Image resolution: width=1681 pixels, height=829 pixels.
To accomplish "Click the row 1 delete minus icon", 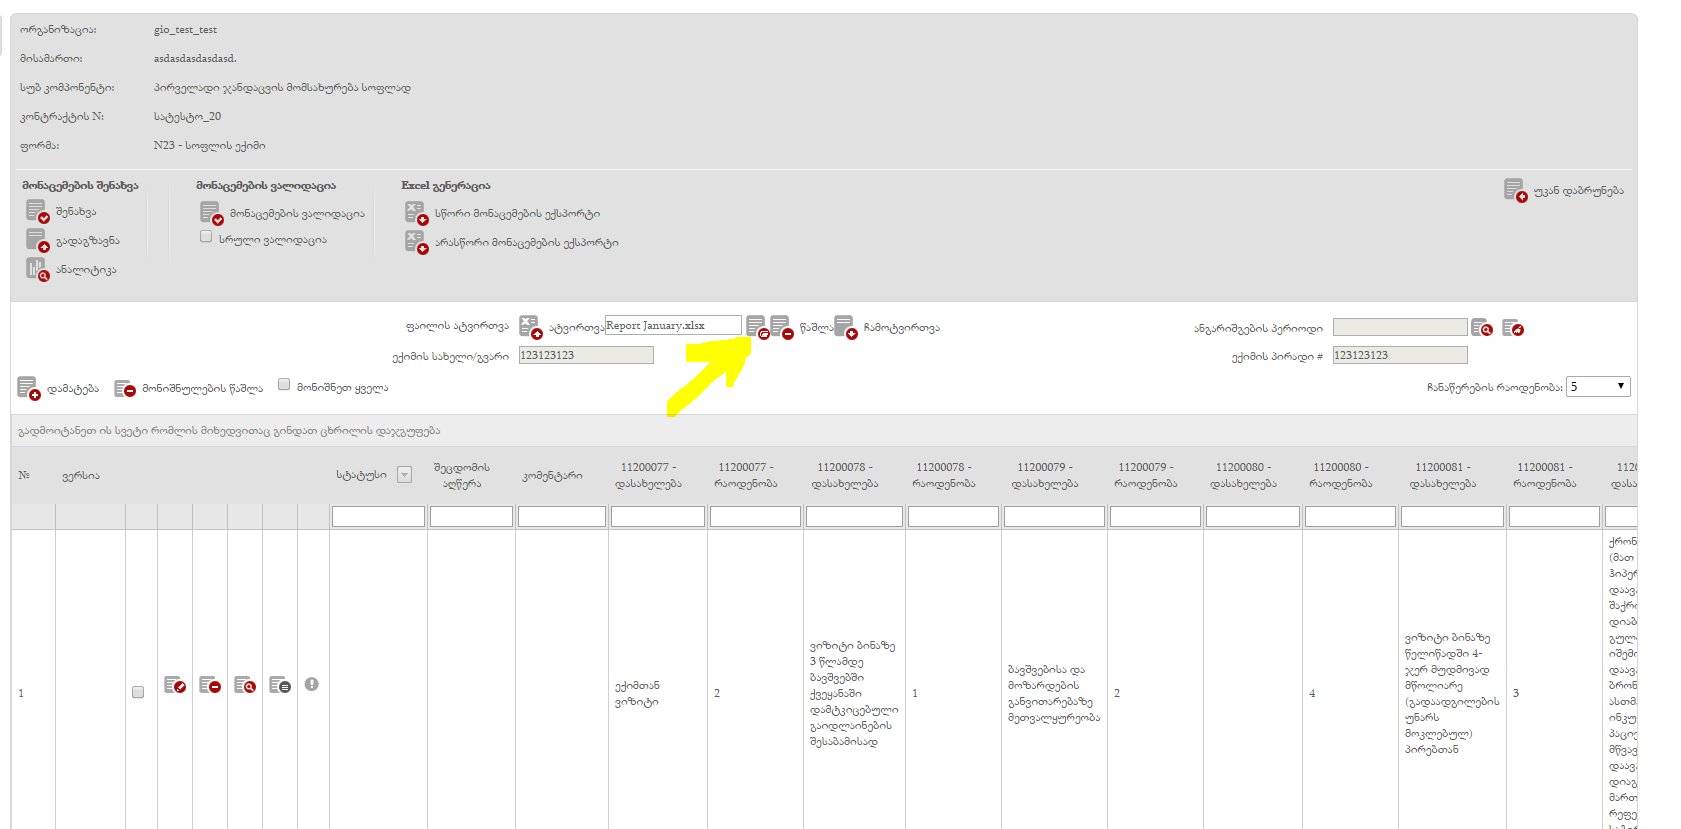I will click(x=210, y=685).
